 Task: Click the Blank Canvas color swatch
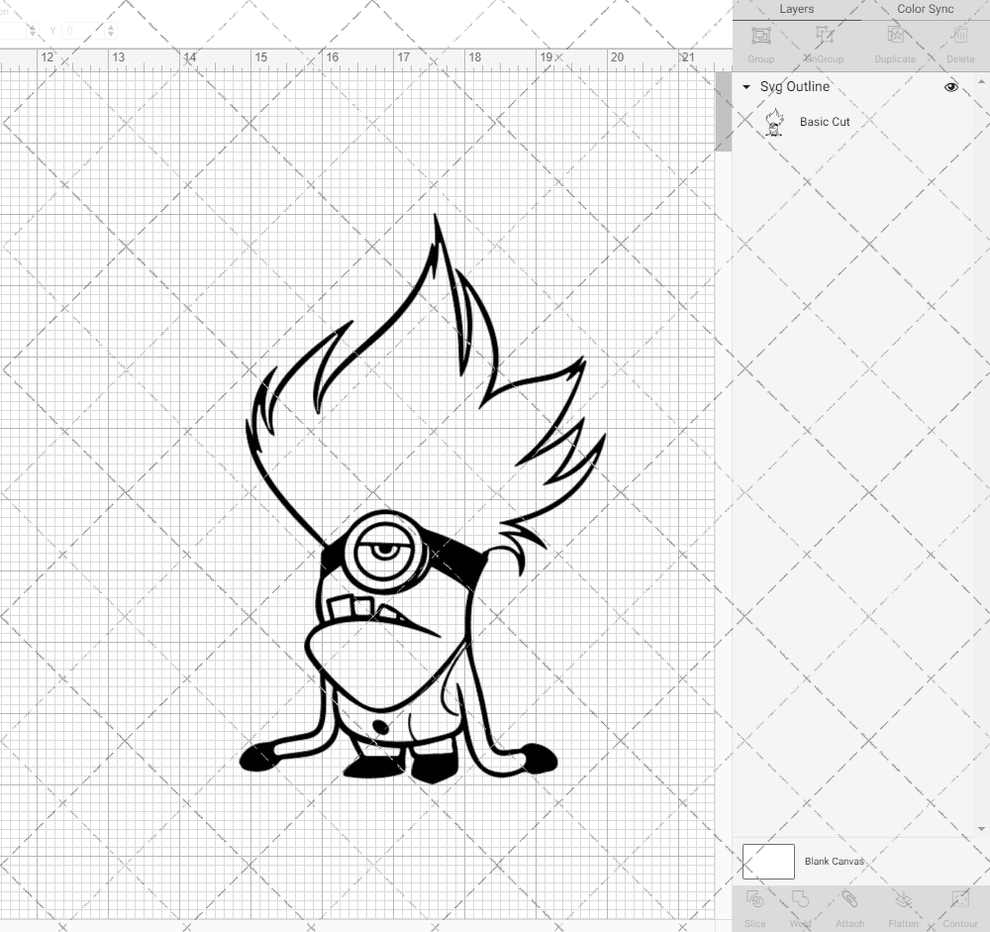767,861
